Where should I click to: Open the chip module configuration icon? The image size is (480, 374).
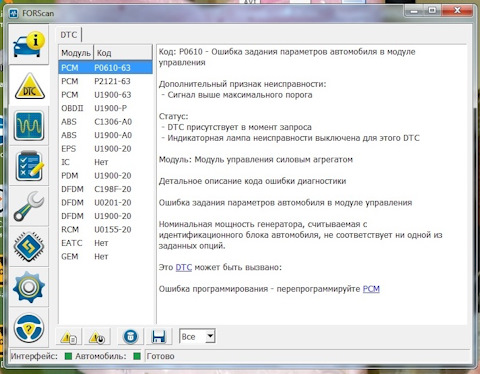(x=29, y=247)
